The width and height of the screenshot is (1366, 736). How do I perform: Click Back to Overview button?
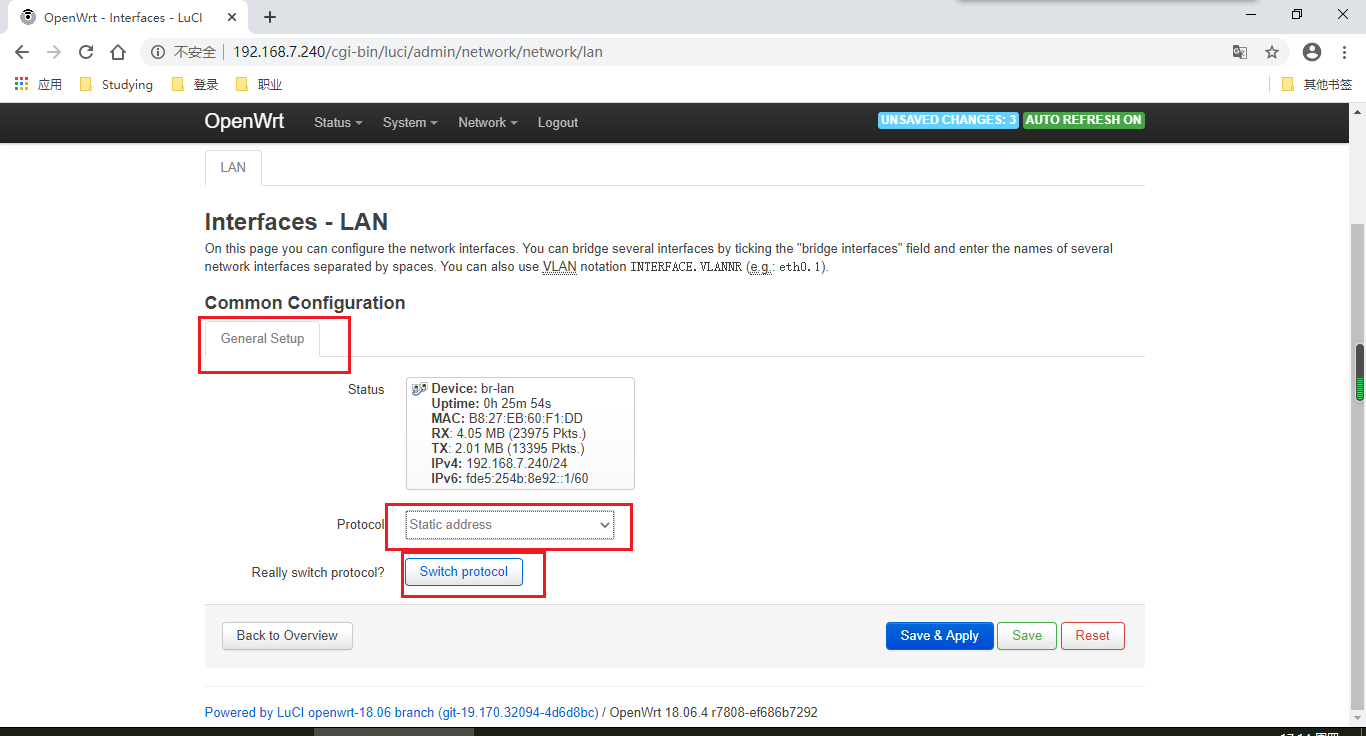point(287,635)
